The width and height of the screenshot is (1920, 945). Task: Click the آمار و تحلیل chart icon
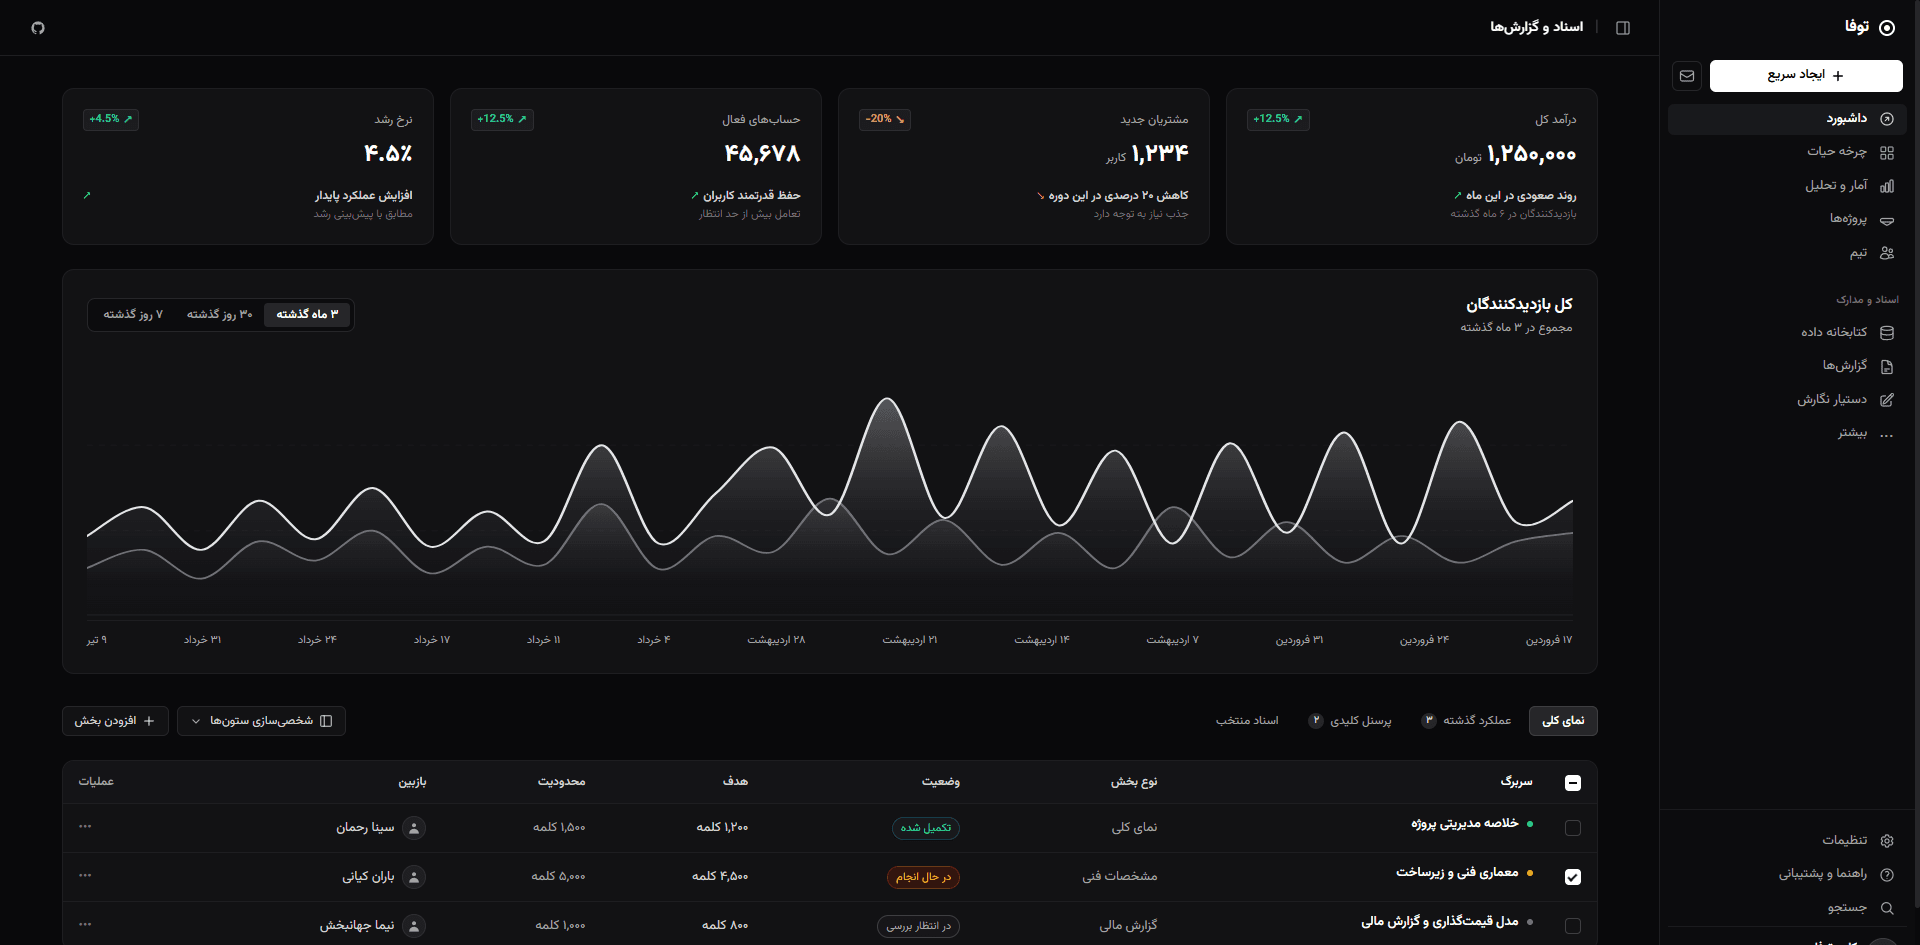pos(1887,186)
